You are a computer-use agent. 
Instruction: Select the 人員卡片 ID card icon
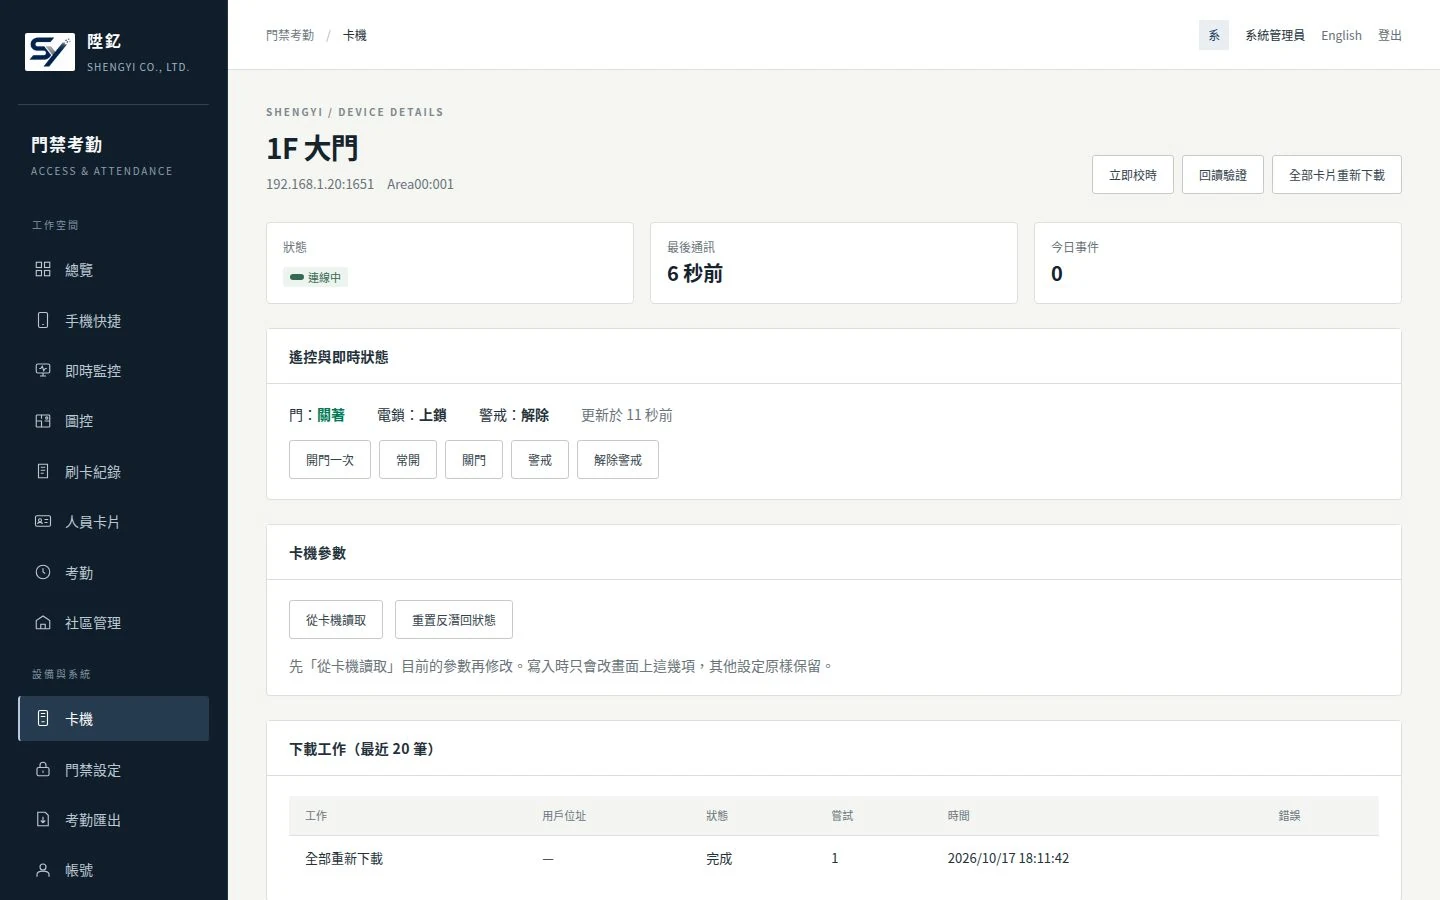coord(43,521)
